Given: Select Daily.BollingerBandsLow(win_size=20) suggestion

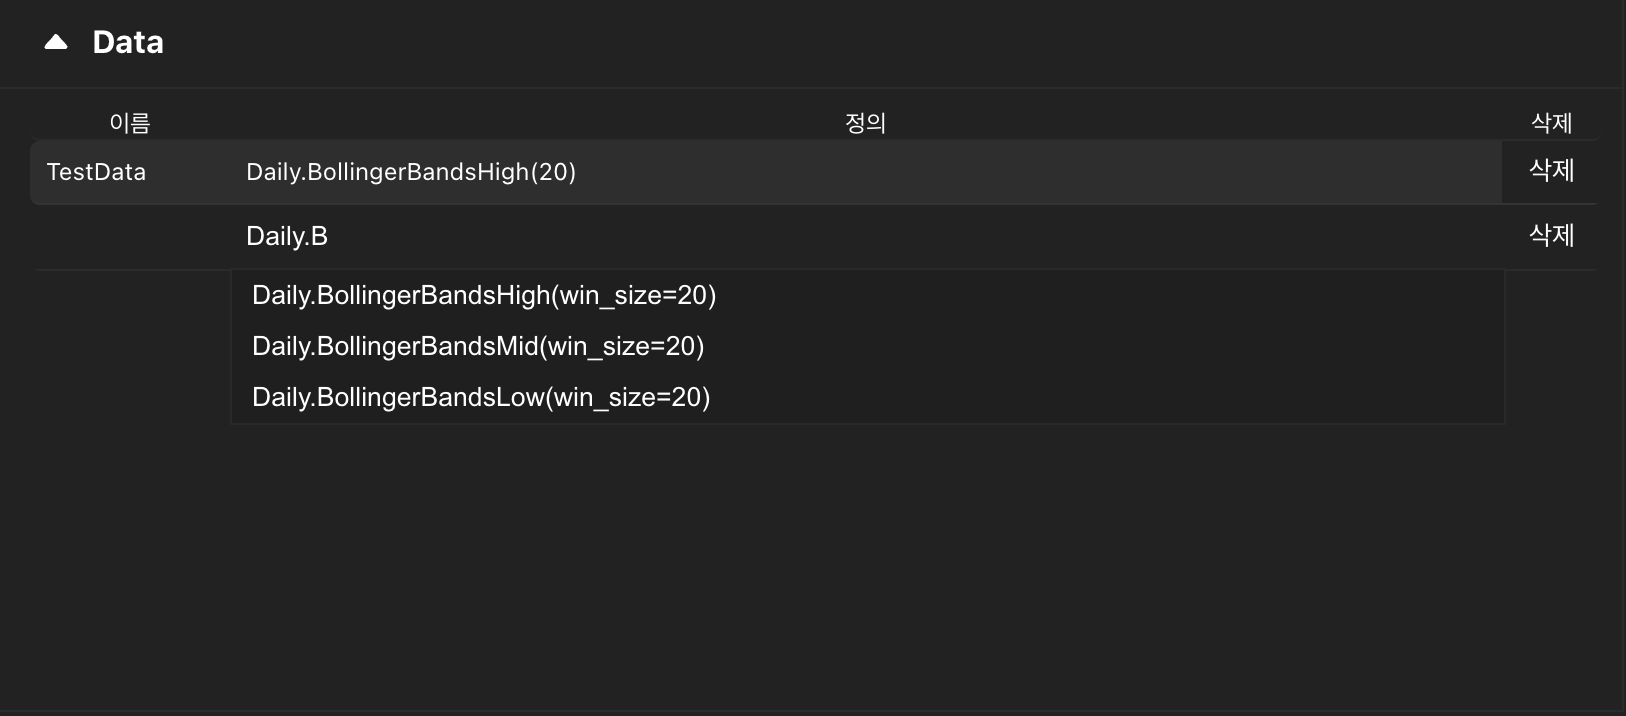Looking at the screenshot, I should click(x=481, y=398).
